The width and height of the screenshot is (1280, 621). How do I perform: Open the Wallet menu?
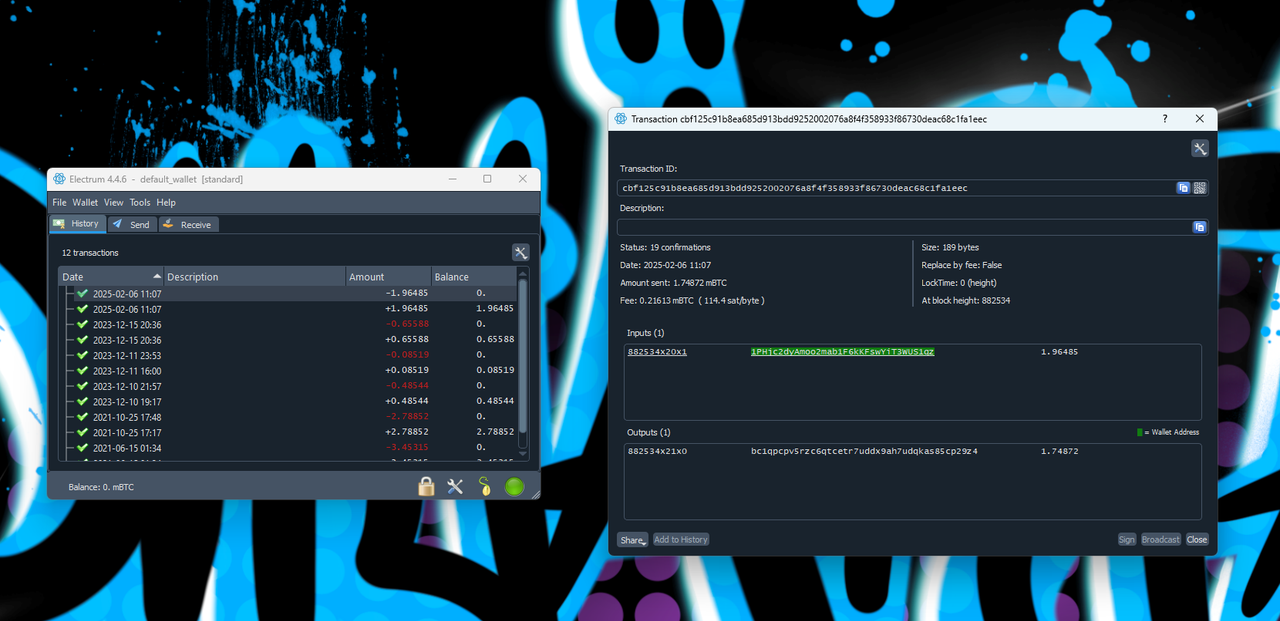(85, 202)
